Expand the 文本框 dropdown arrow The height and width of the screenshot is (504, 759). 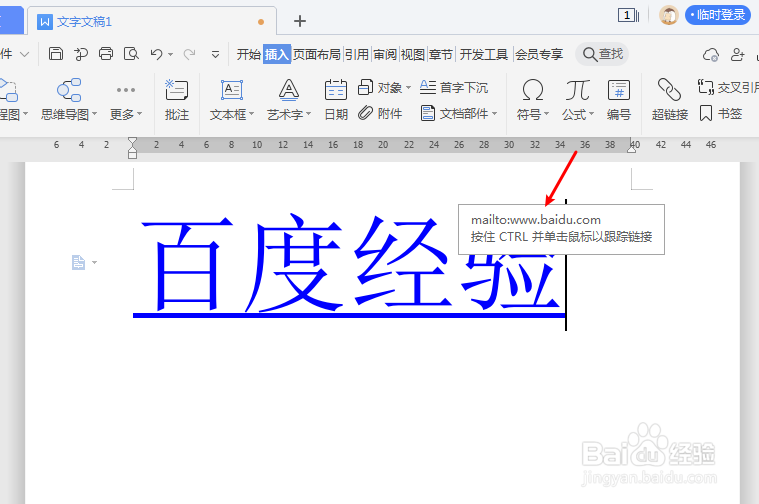pos(251,115)
